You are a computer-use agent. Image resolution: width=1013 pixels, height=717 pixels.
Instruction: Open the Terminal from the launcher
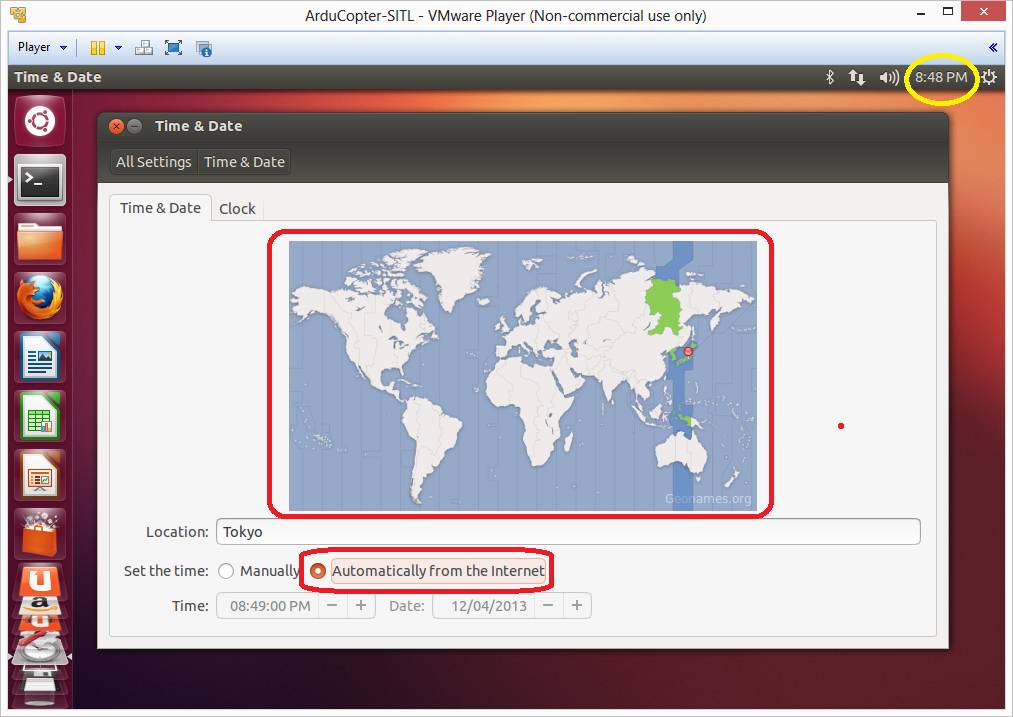[40, 180]
